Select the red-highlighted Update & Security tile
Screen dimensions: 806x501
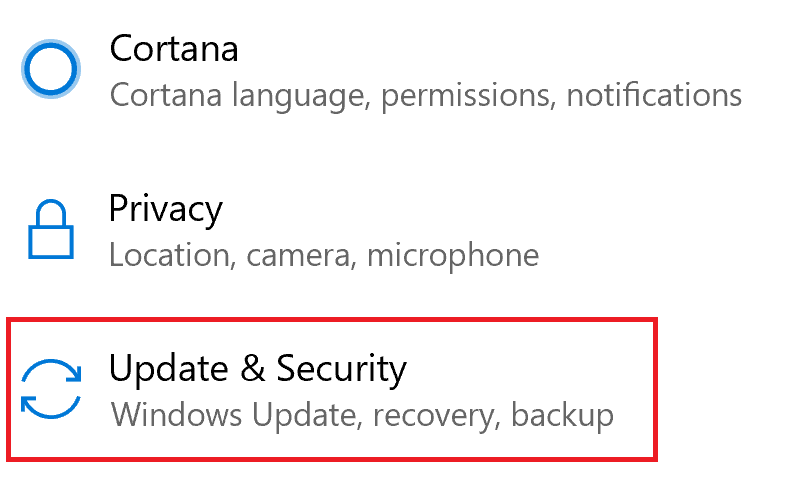332,389
